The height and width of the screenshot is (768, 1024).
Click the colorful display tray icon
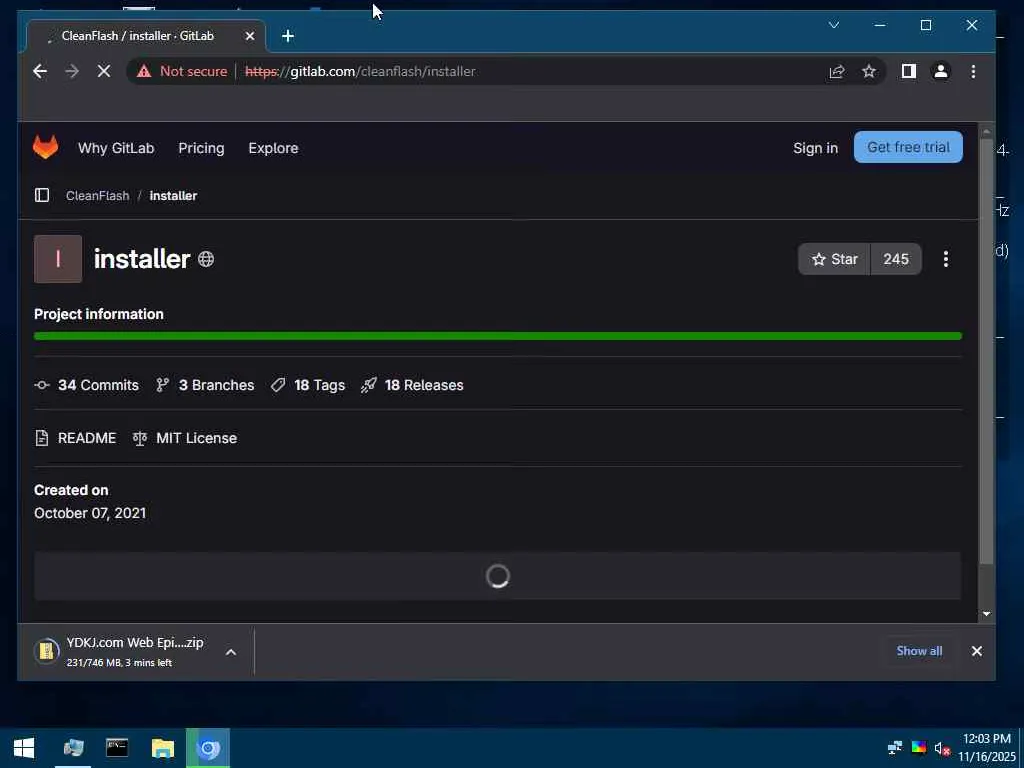pyautogui.click(x=919, y=747)
